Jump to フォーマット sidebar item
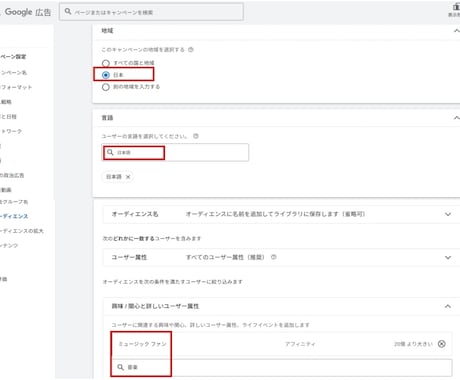The height and width of the screenshot is (380, 460). point(16,87)
